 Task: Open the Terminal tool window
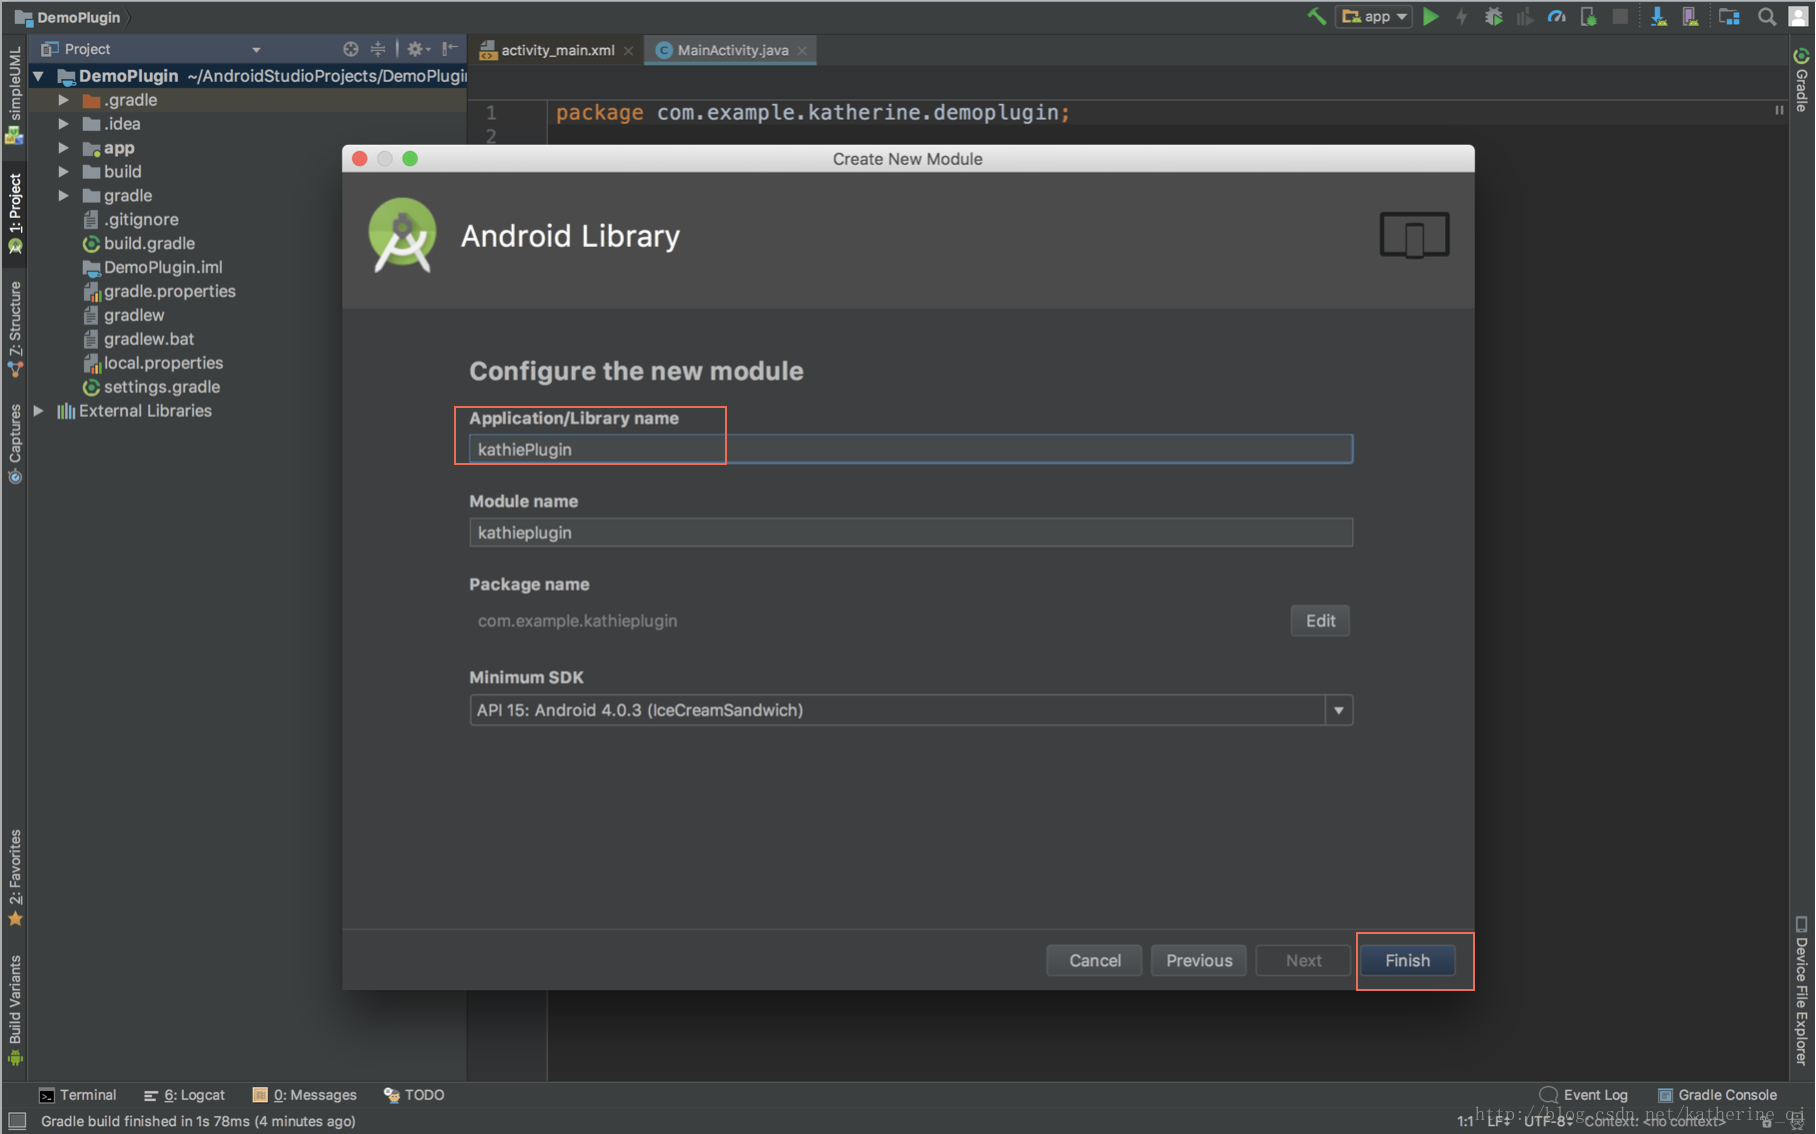[78, 1095]
